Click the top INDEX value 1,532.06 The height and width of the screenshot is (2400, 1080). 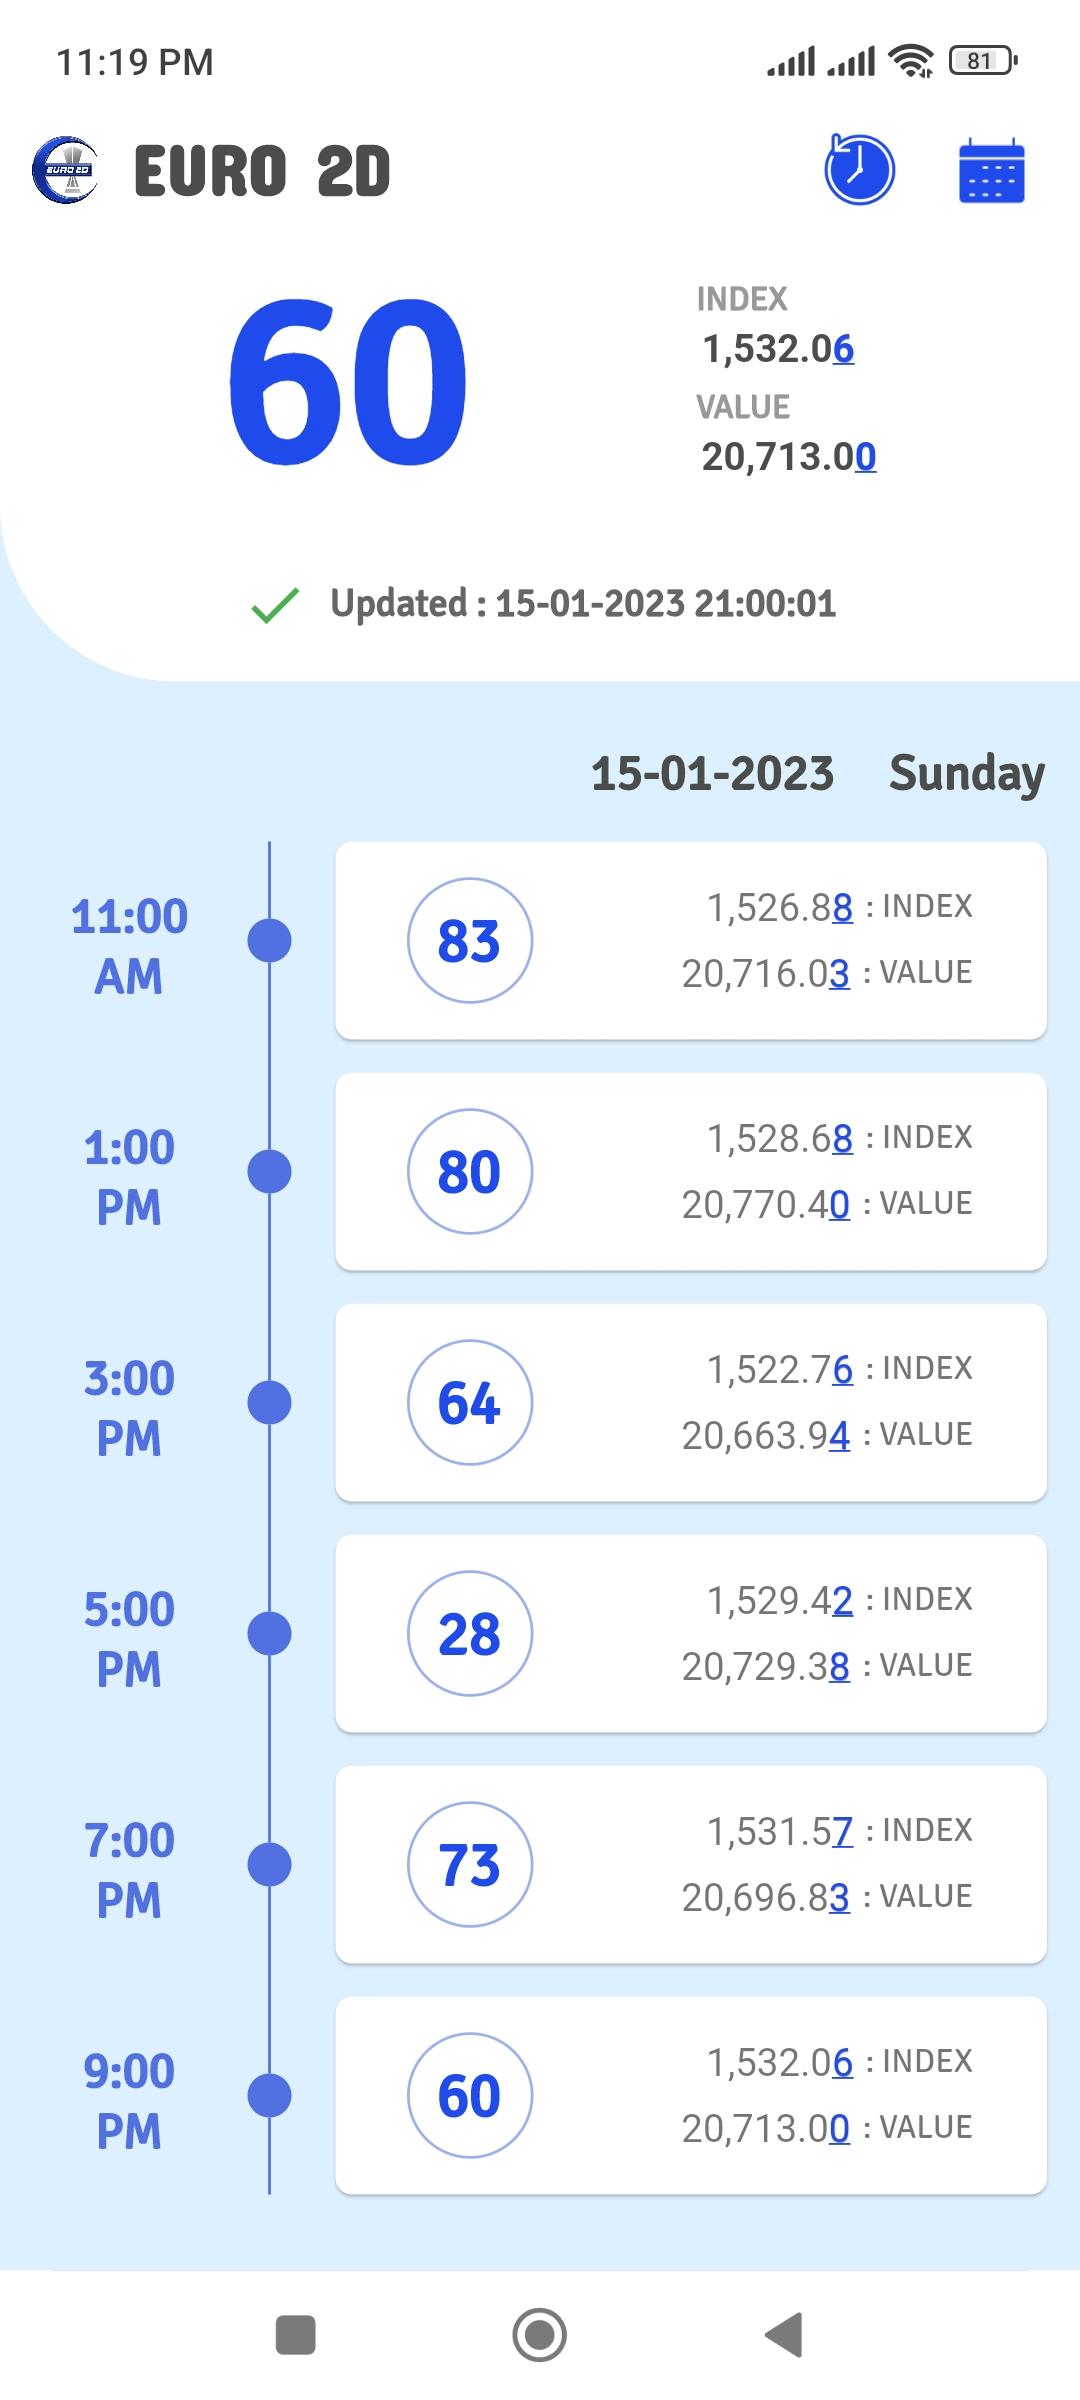(778, 349)
